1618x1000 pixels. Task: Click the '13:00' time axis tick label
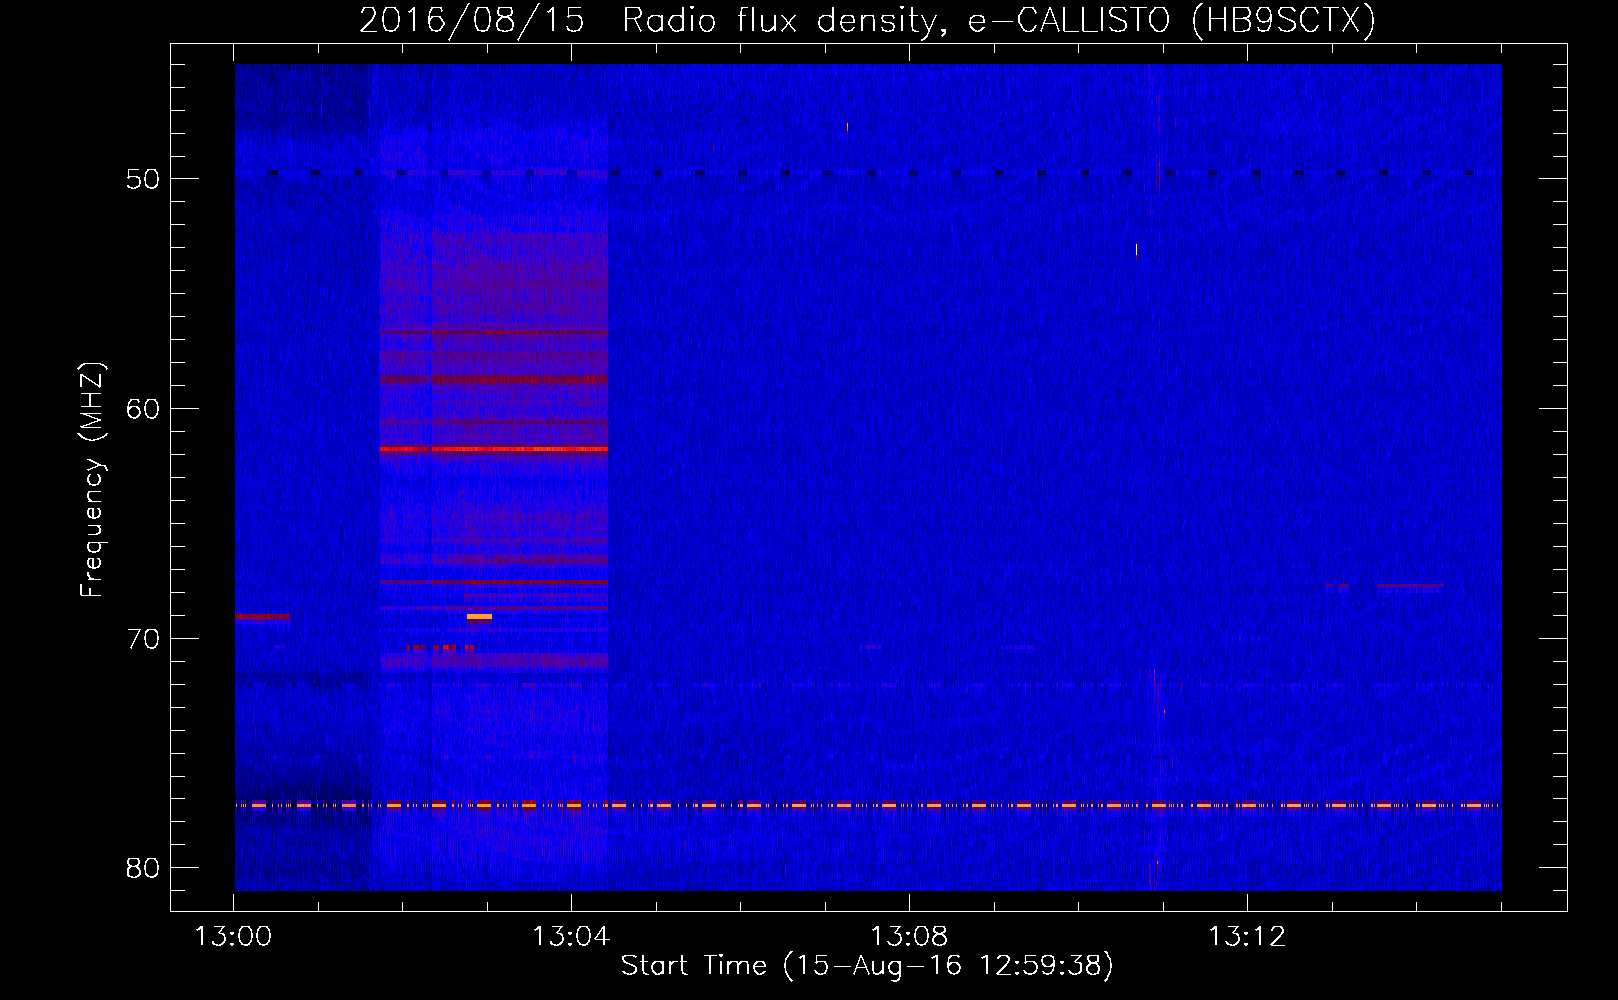tap(233, 937)
